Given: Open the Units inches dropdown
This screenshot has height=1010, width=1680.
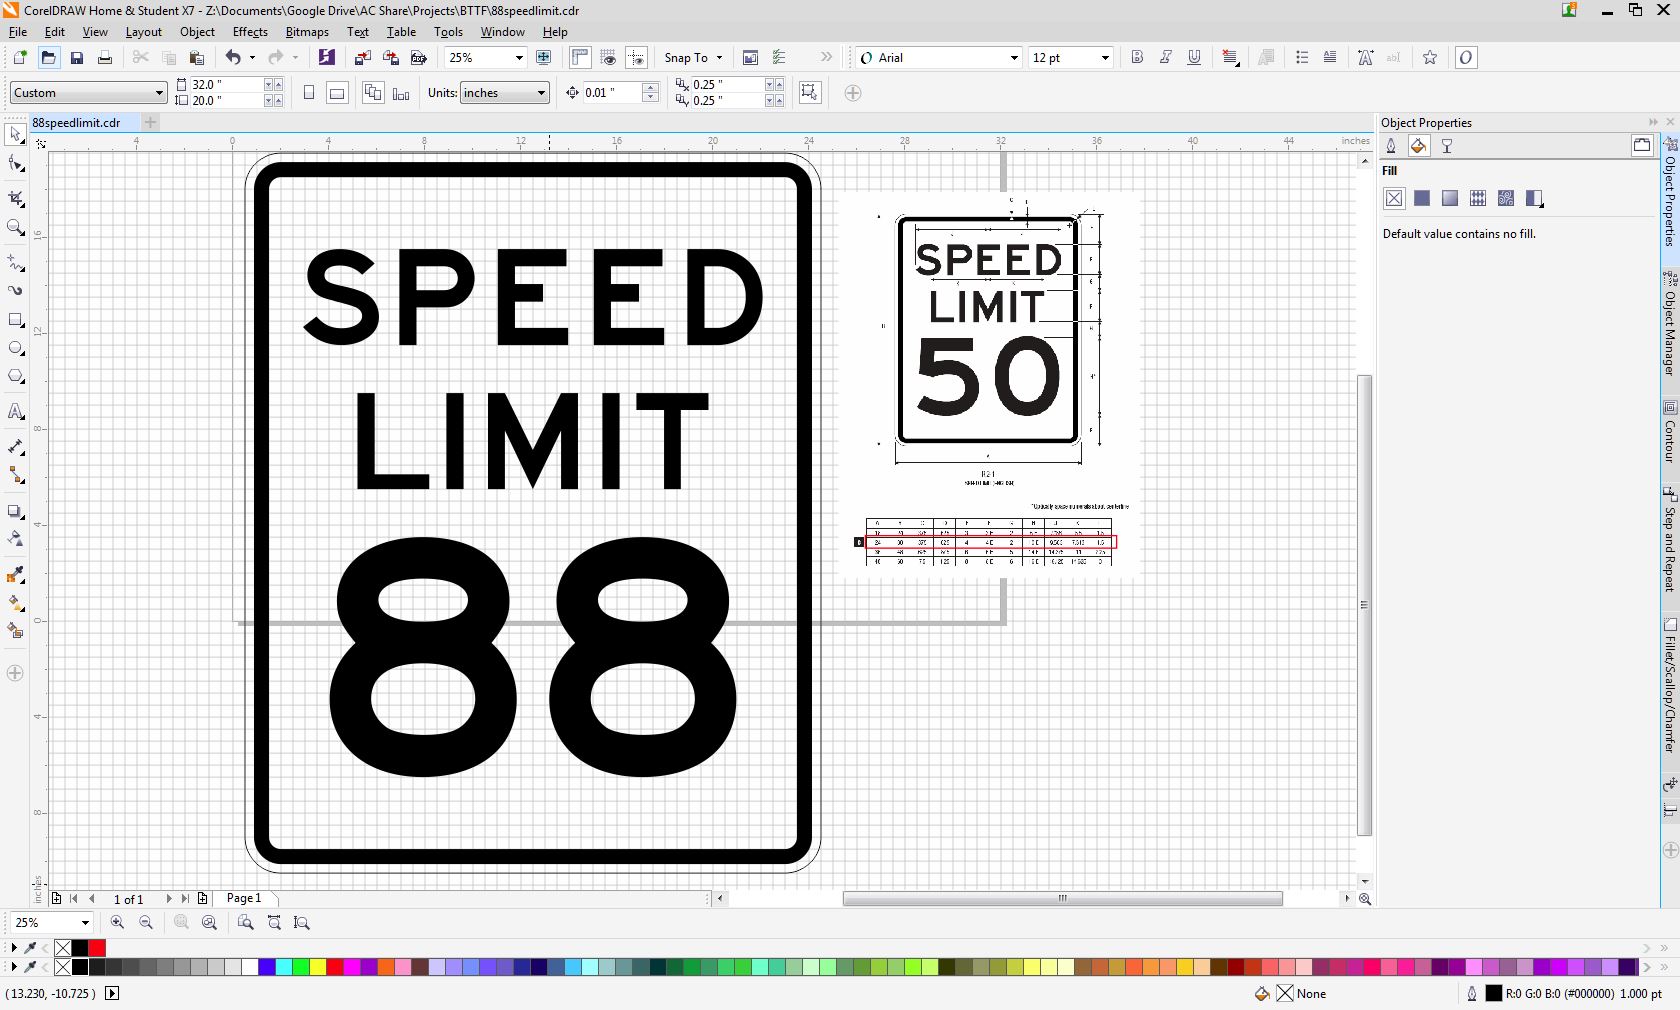Looking at the screenshot, I should pos(541,93).
